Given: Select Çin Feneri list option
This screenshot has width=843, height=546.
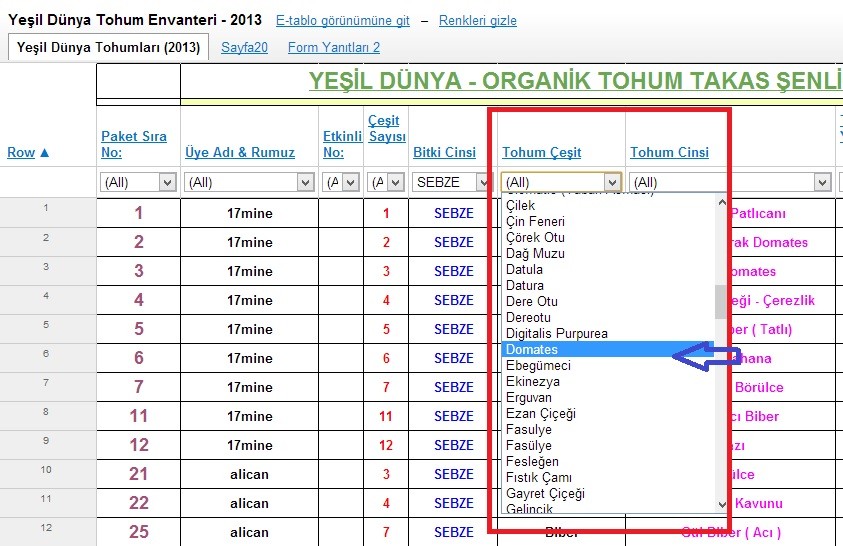Looking at the screenshot, I should 535,222.
